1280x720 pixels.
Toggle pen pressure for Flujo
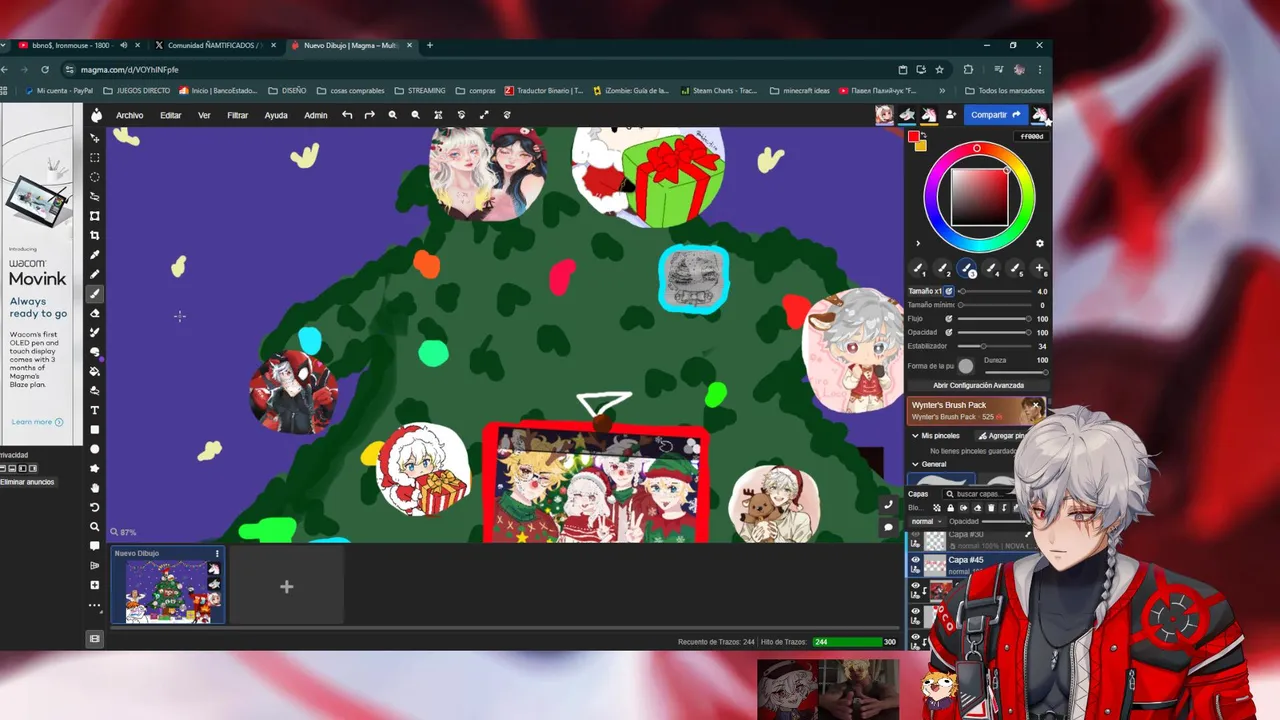(949, 319)
